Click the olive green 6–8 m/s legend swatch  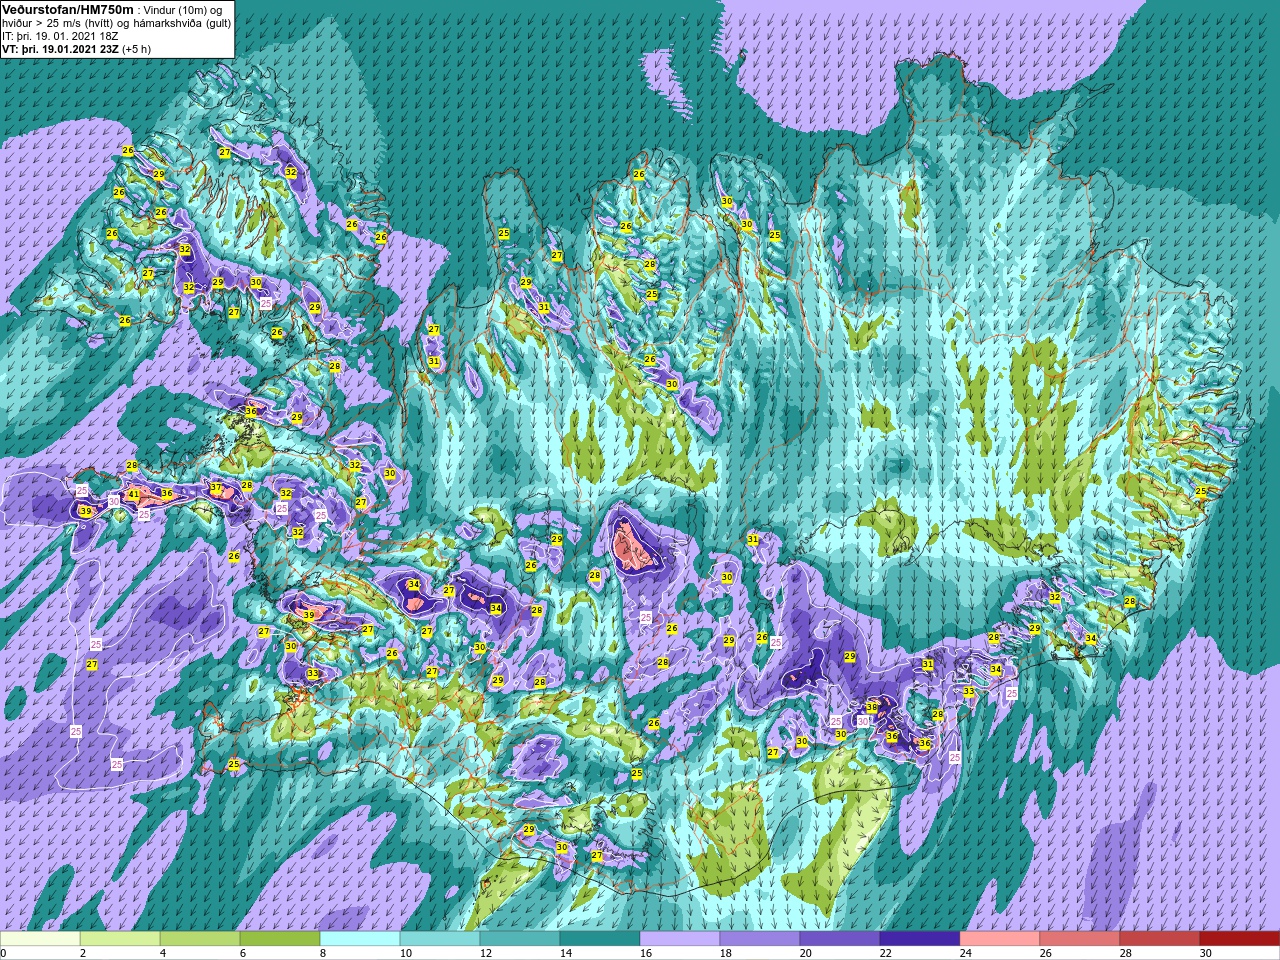point(280,939)
